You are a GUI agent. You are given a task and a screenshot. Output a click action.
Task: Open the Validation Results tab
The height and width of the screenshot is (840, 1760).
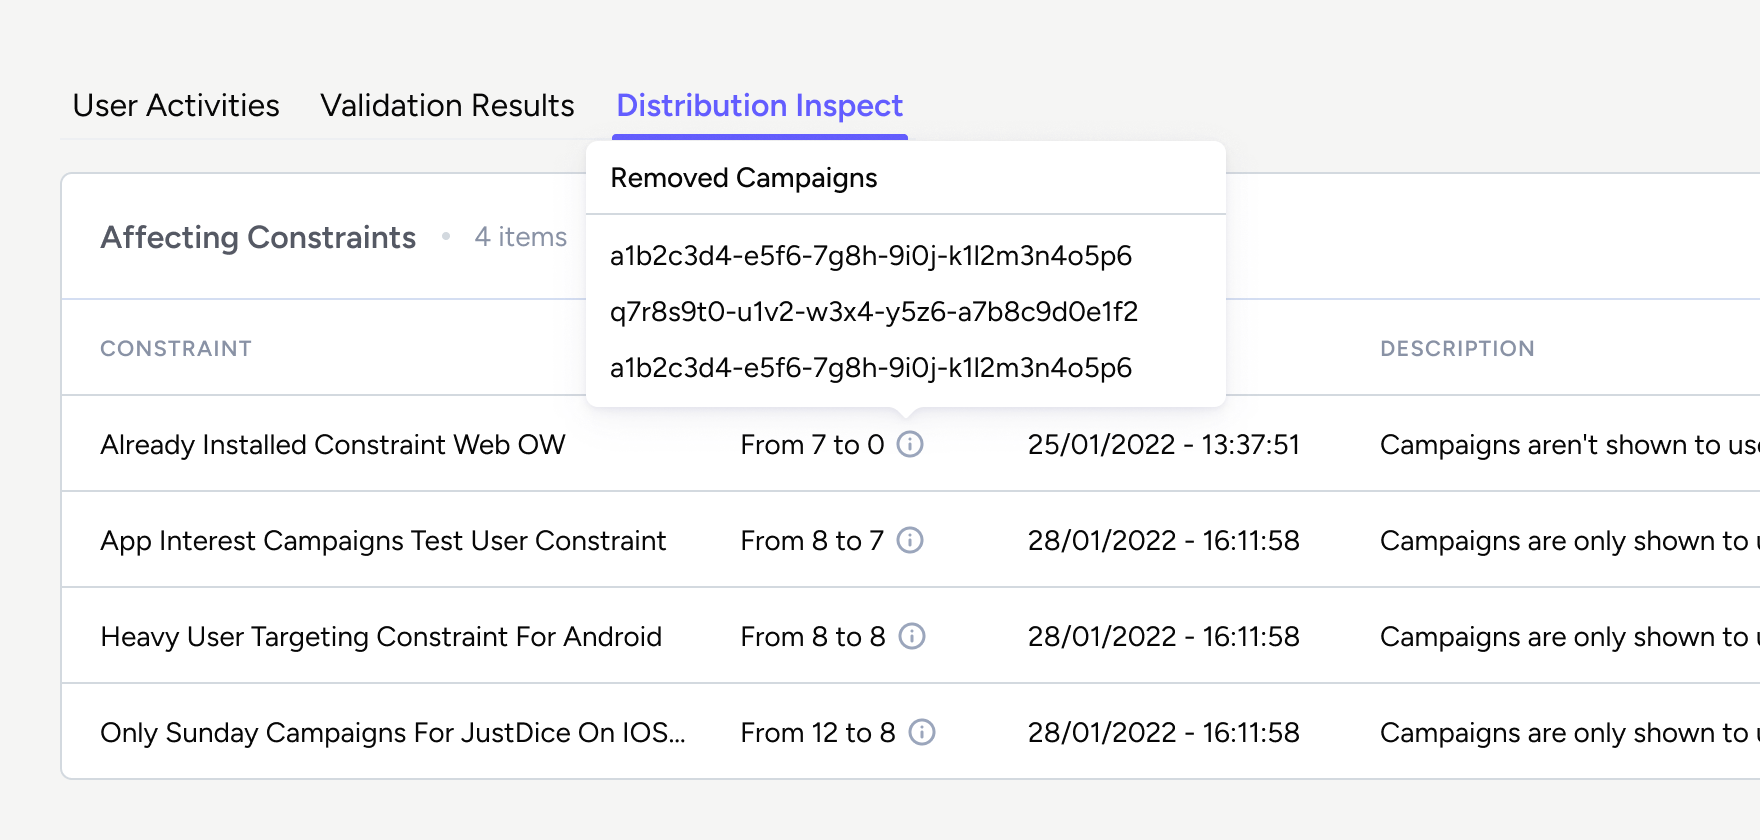(x=447, y=105)
